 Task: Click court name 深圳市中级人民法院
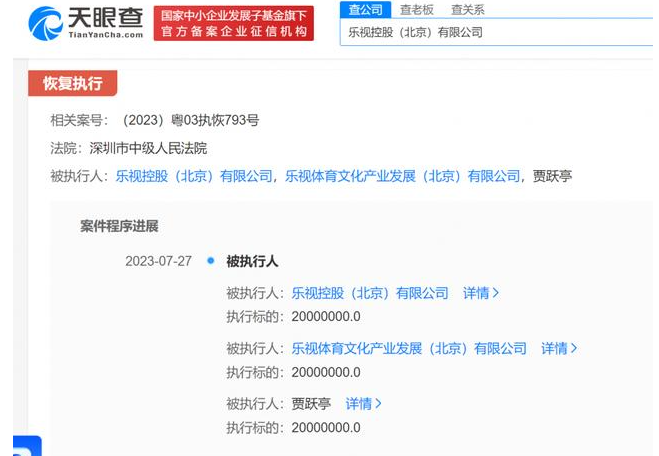coord(148,148)
